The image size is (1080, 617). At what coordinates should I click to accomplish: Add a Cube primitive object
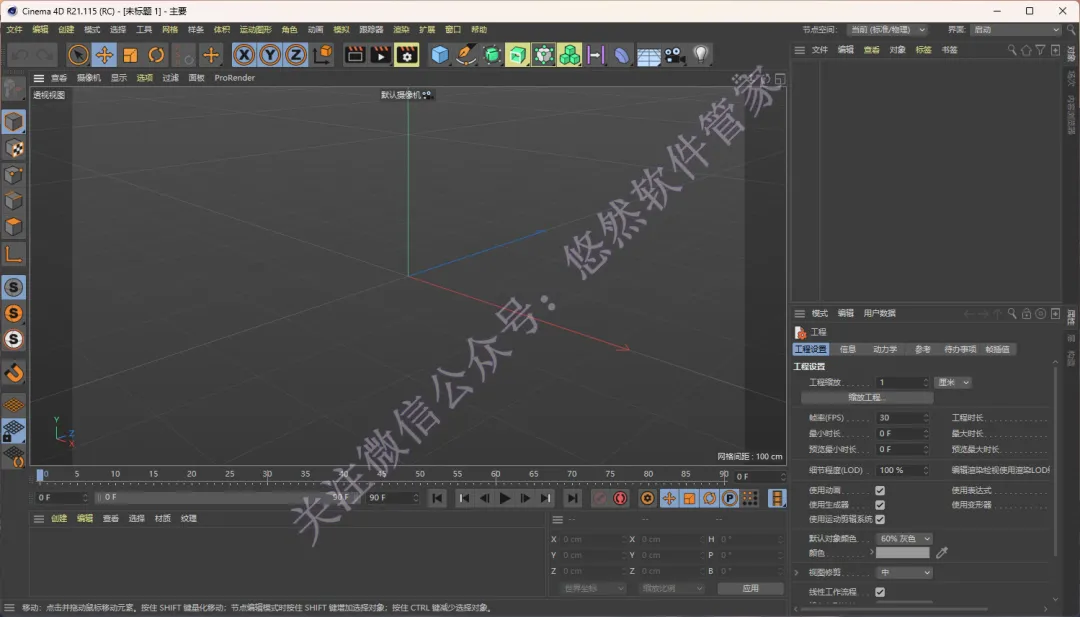(x=439, y=55)
